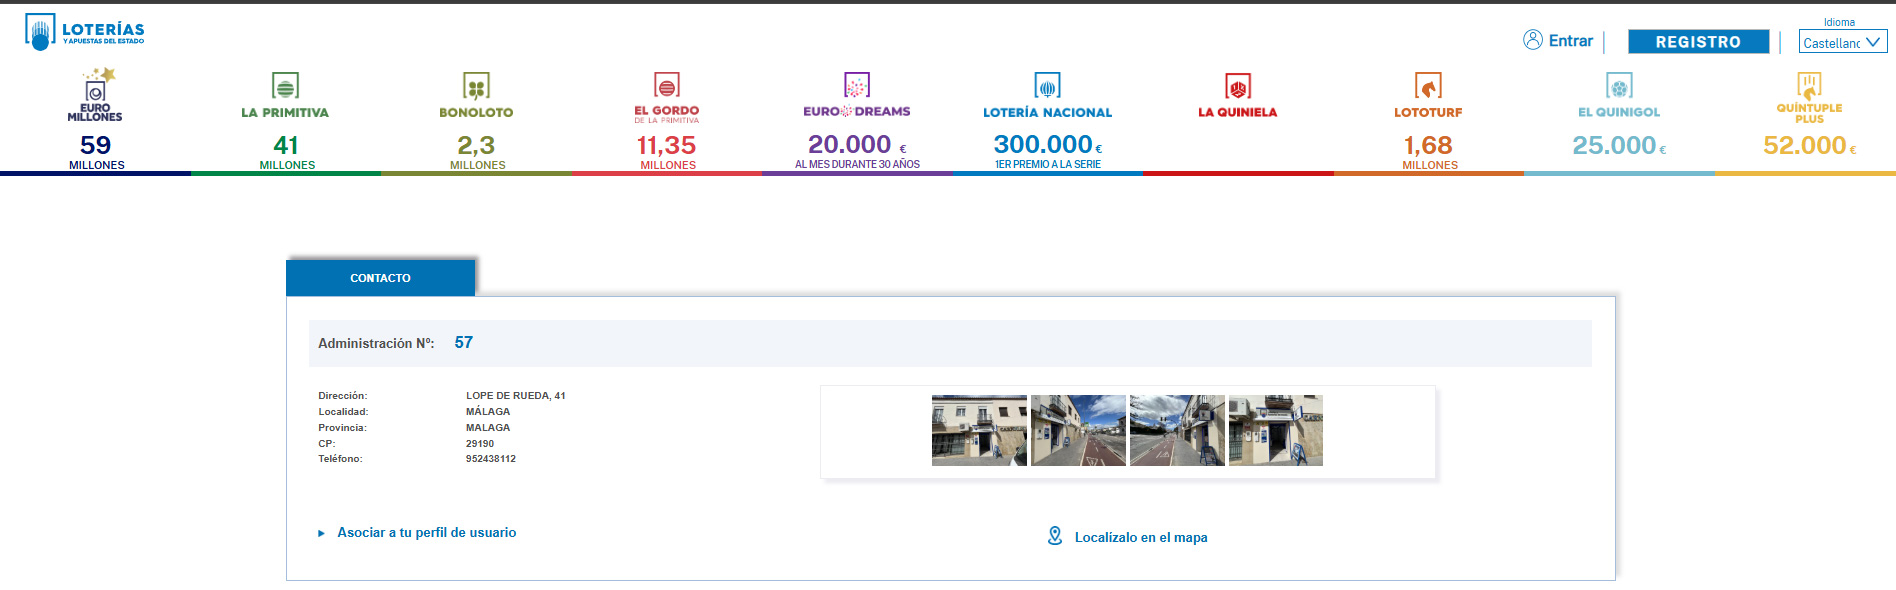Select the La Primitiva game icon

click(285, 86)
